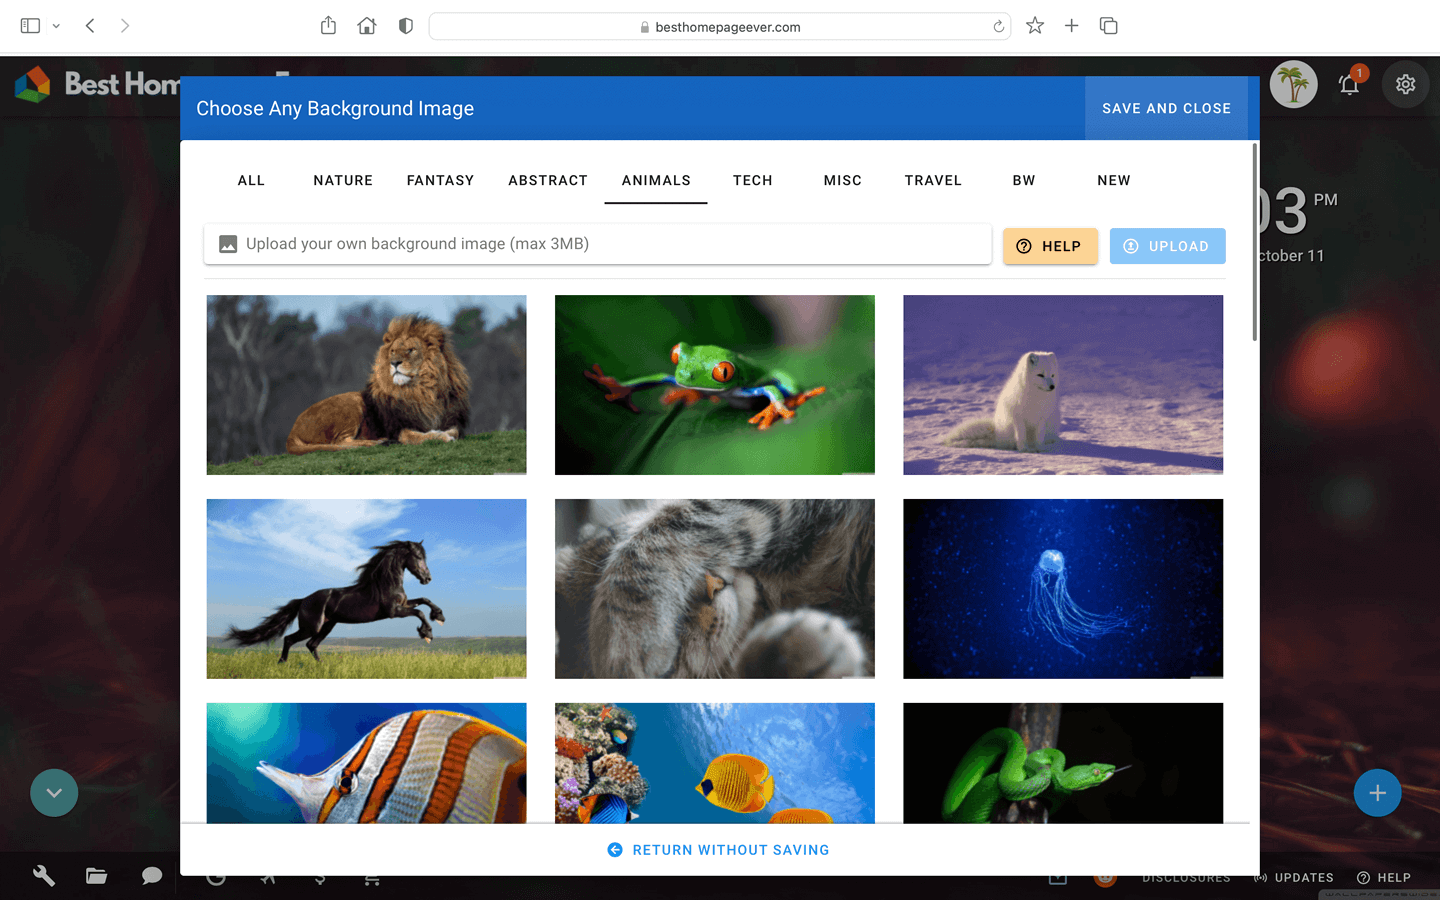This screenshot has height=900, width=1440.
Task: Switch to the TRAVEL tab
Action: click(932, 180)
